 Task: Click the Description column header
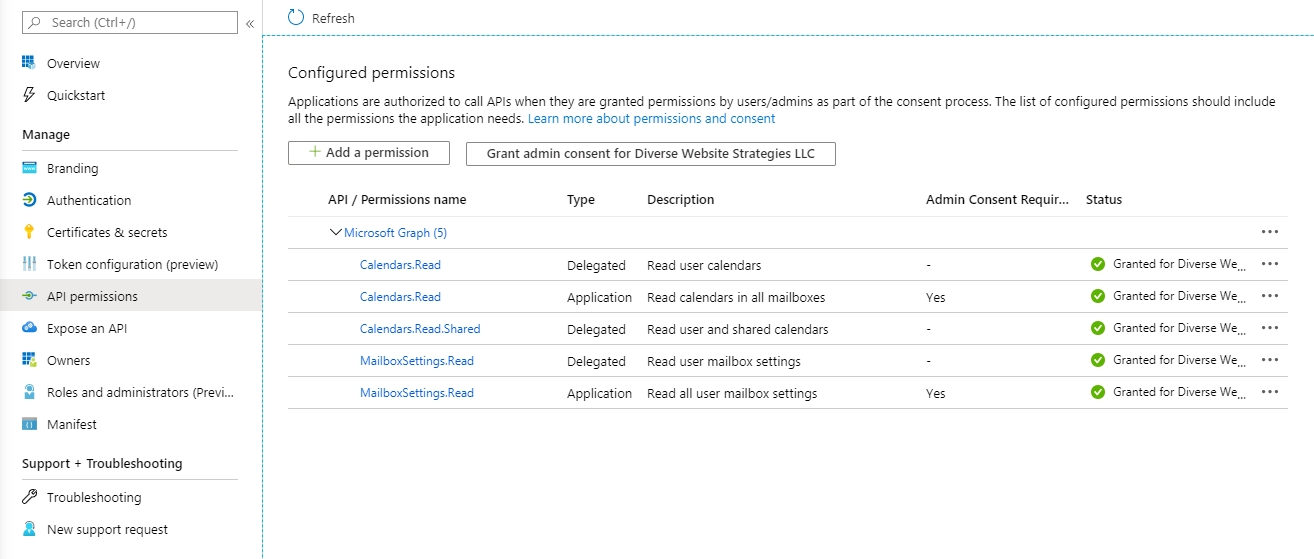[681, 199]
